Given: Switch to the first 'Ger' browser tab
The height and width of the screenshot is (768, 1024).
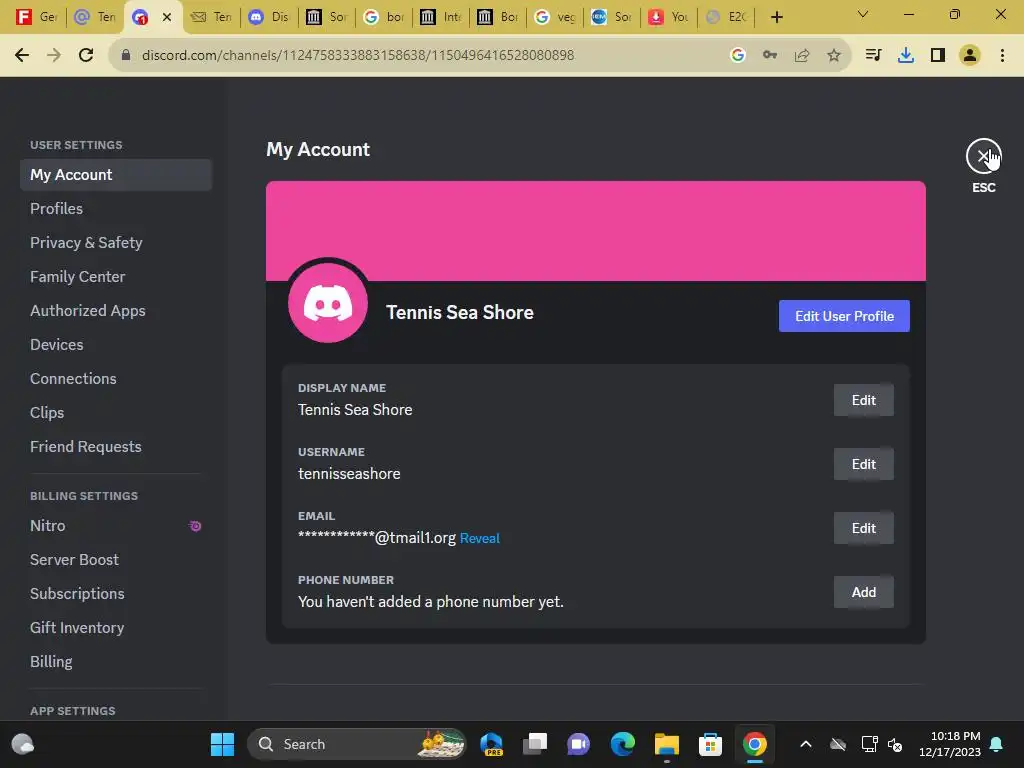Looking at the screenshot, I should [x=36, y=17].
